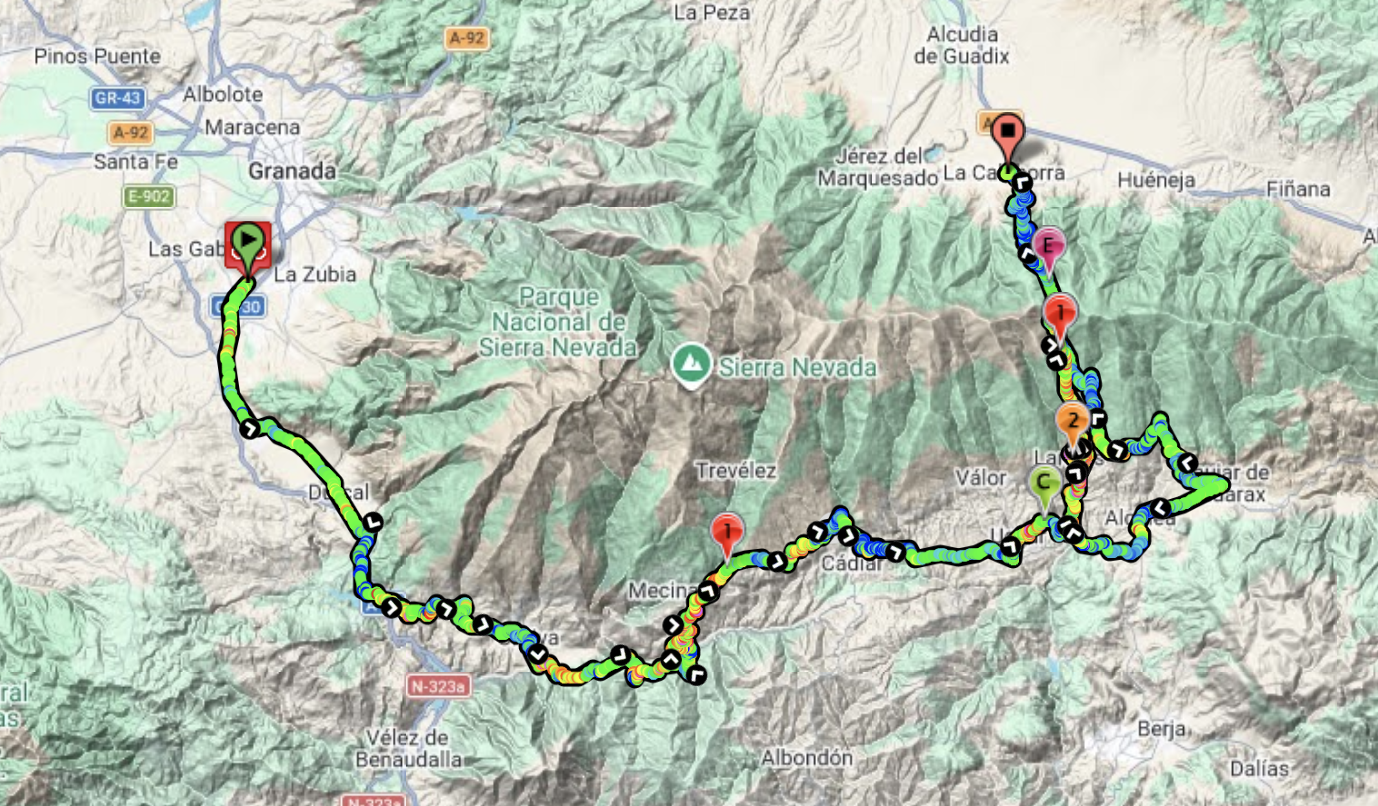Select the finish marker with black stop square
This screenshot has width=1378, height=806.
pos(1009,136)
